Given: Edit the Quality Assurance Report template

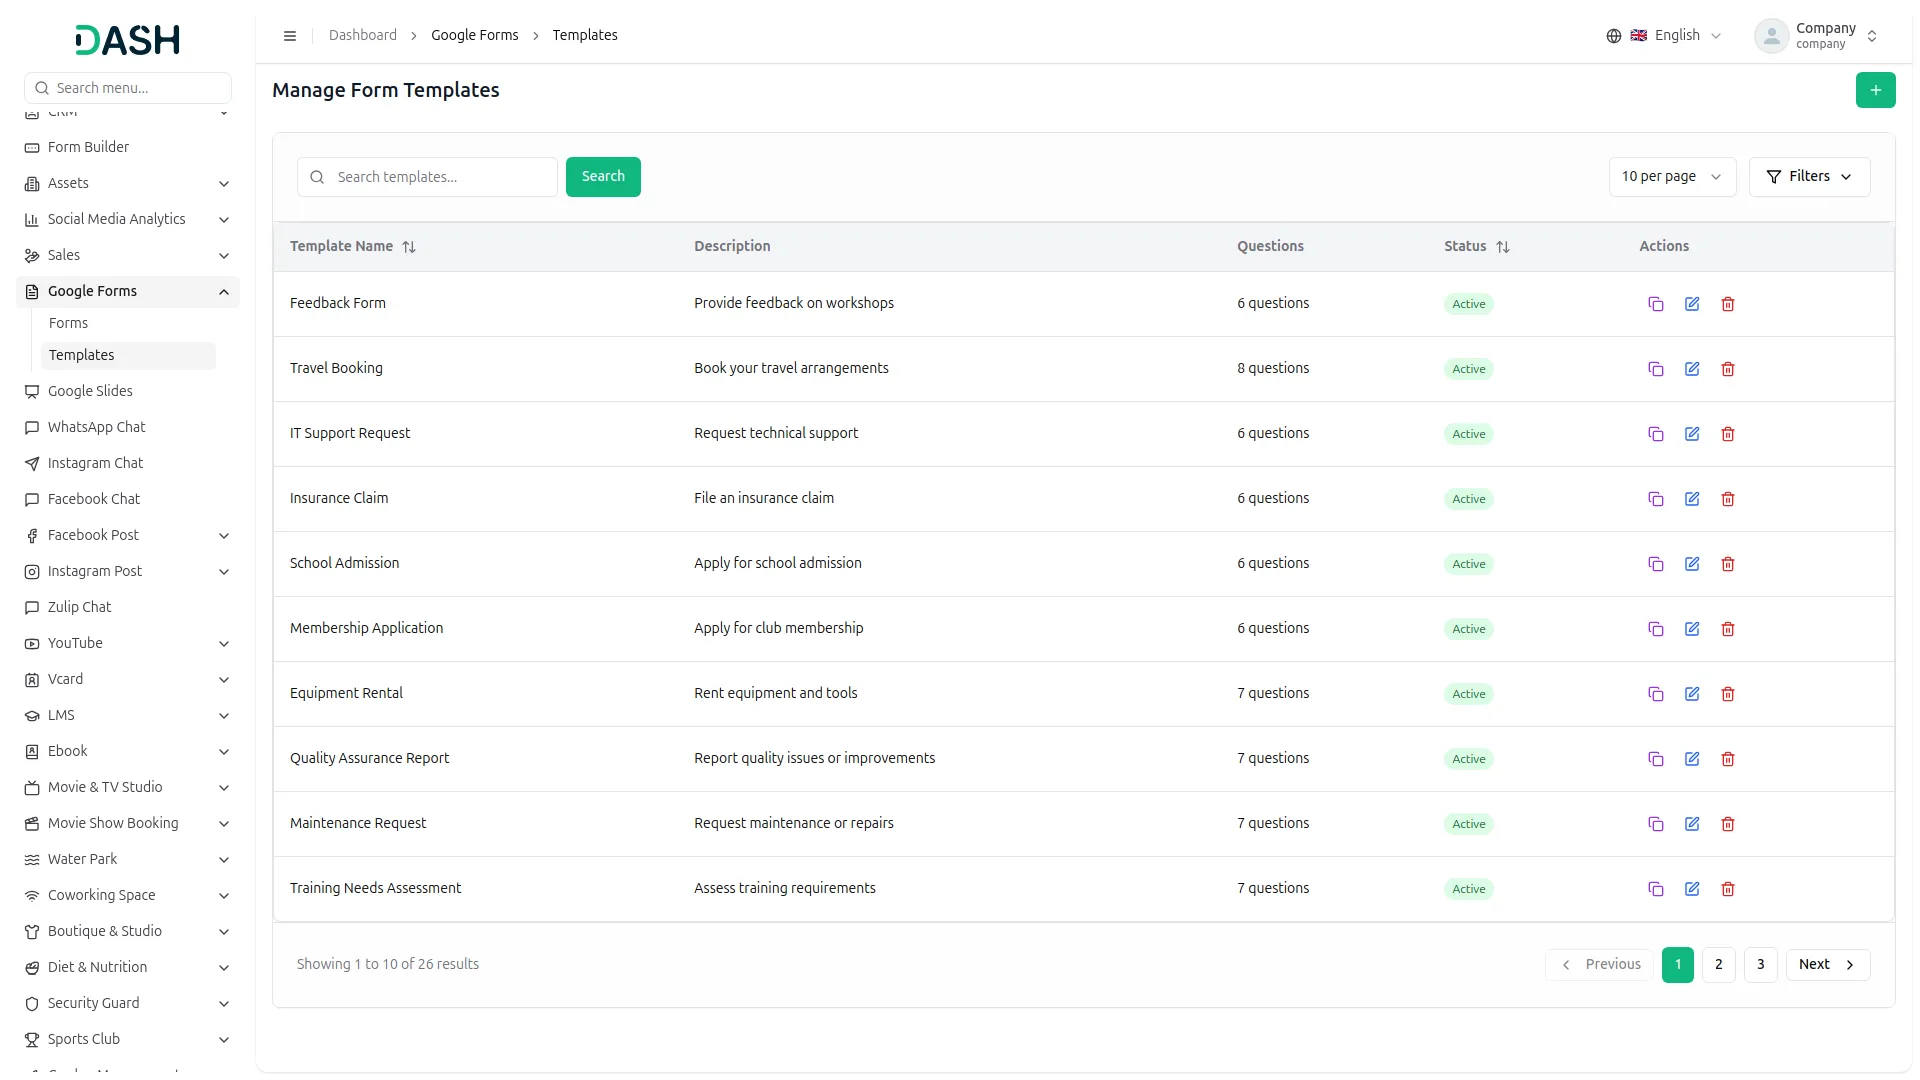Looking at the screenshot, I should [x=1692, y=759].
